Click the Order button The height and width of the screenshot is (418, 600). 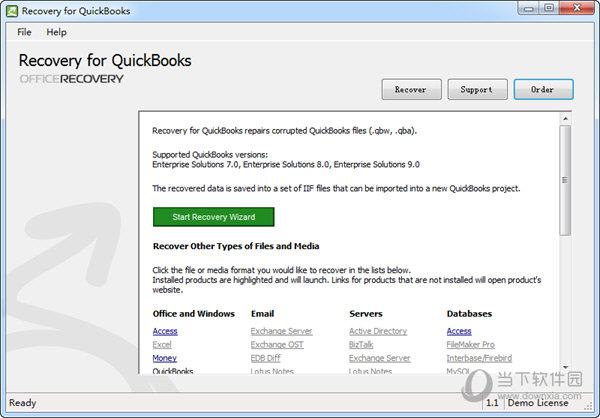(543, 90)
